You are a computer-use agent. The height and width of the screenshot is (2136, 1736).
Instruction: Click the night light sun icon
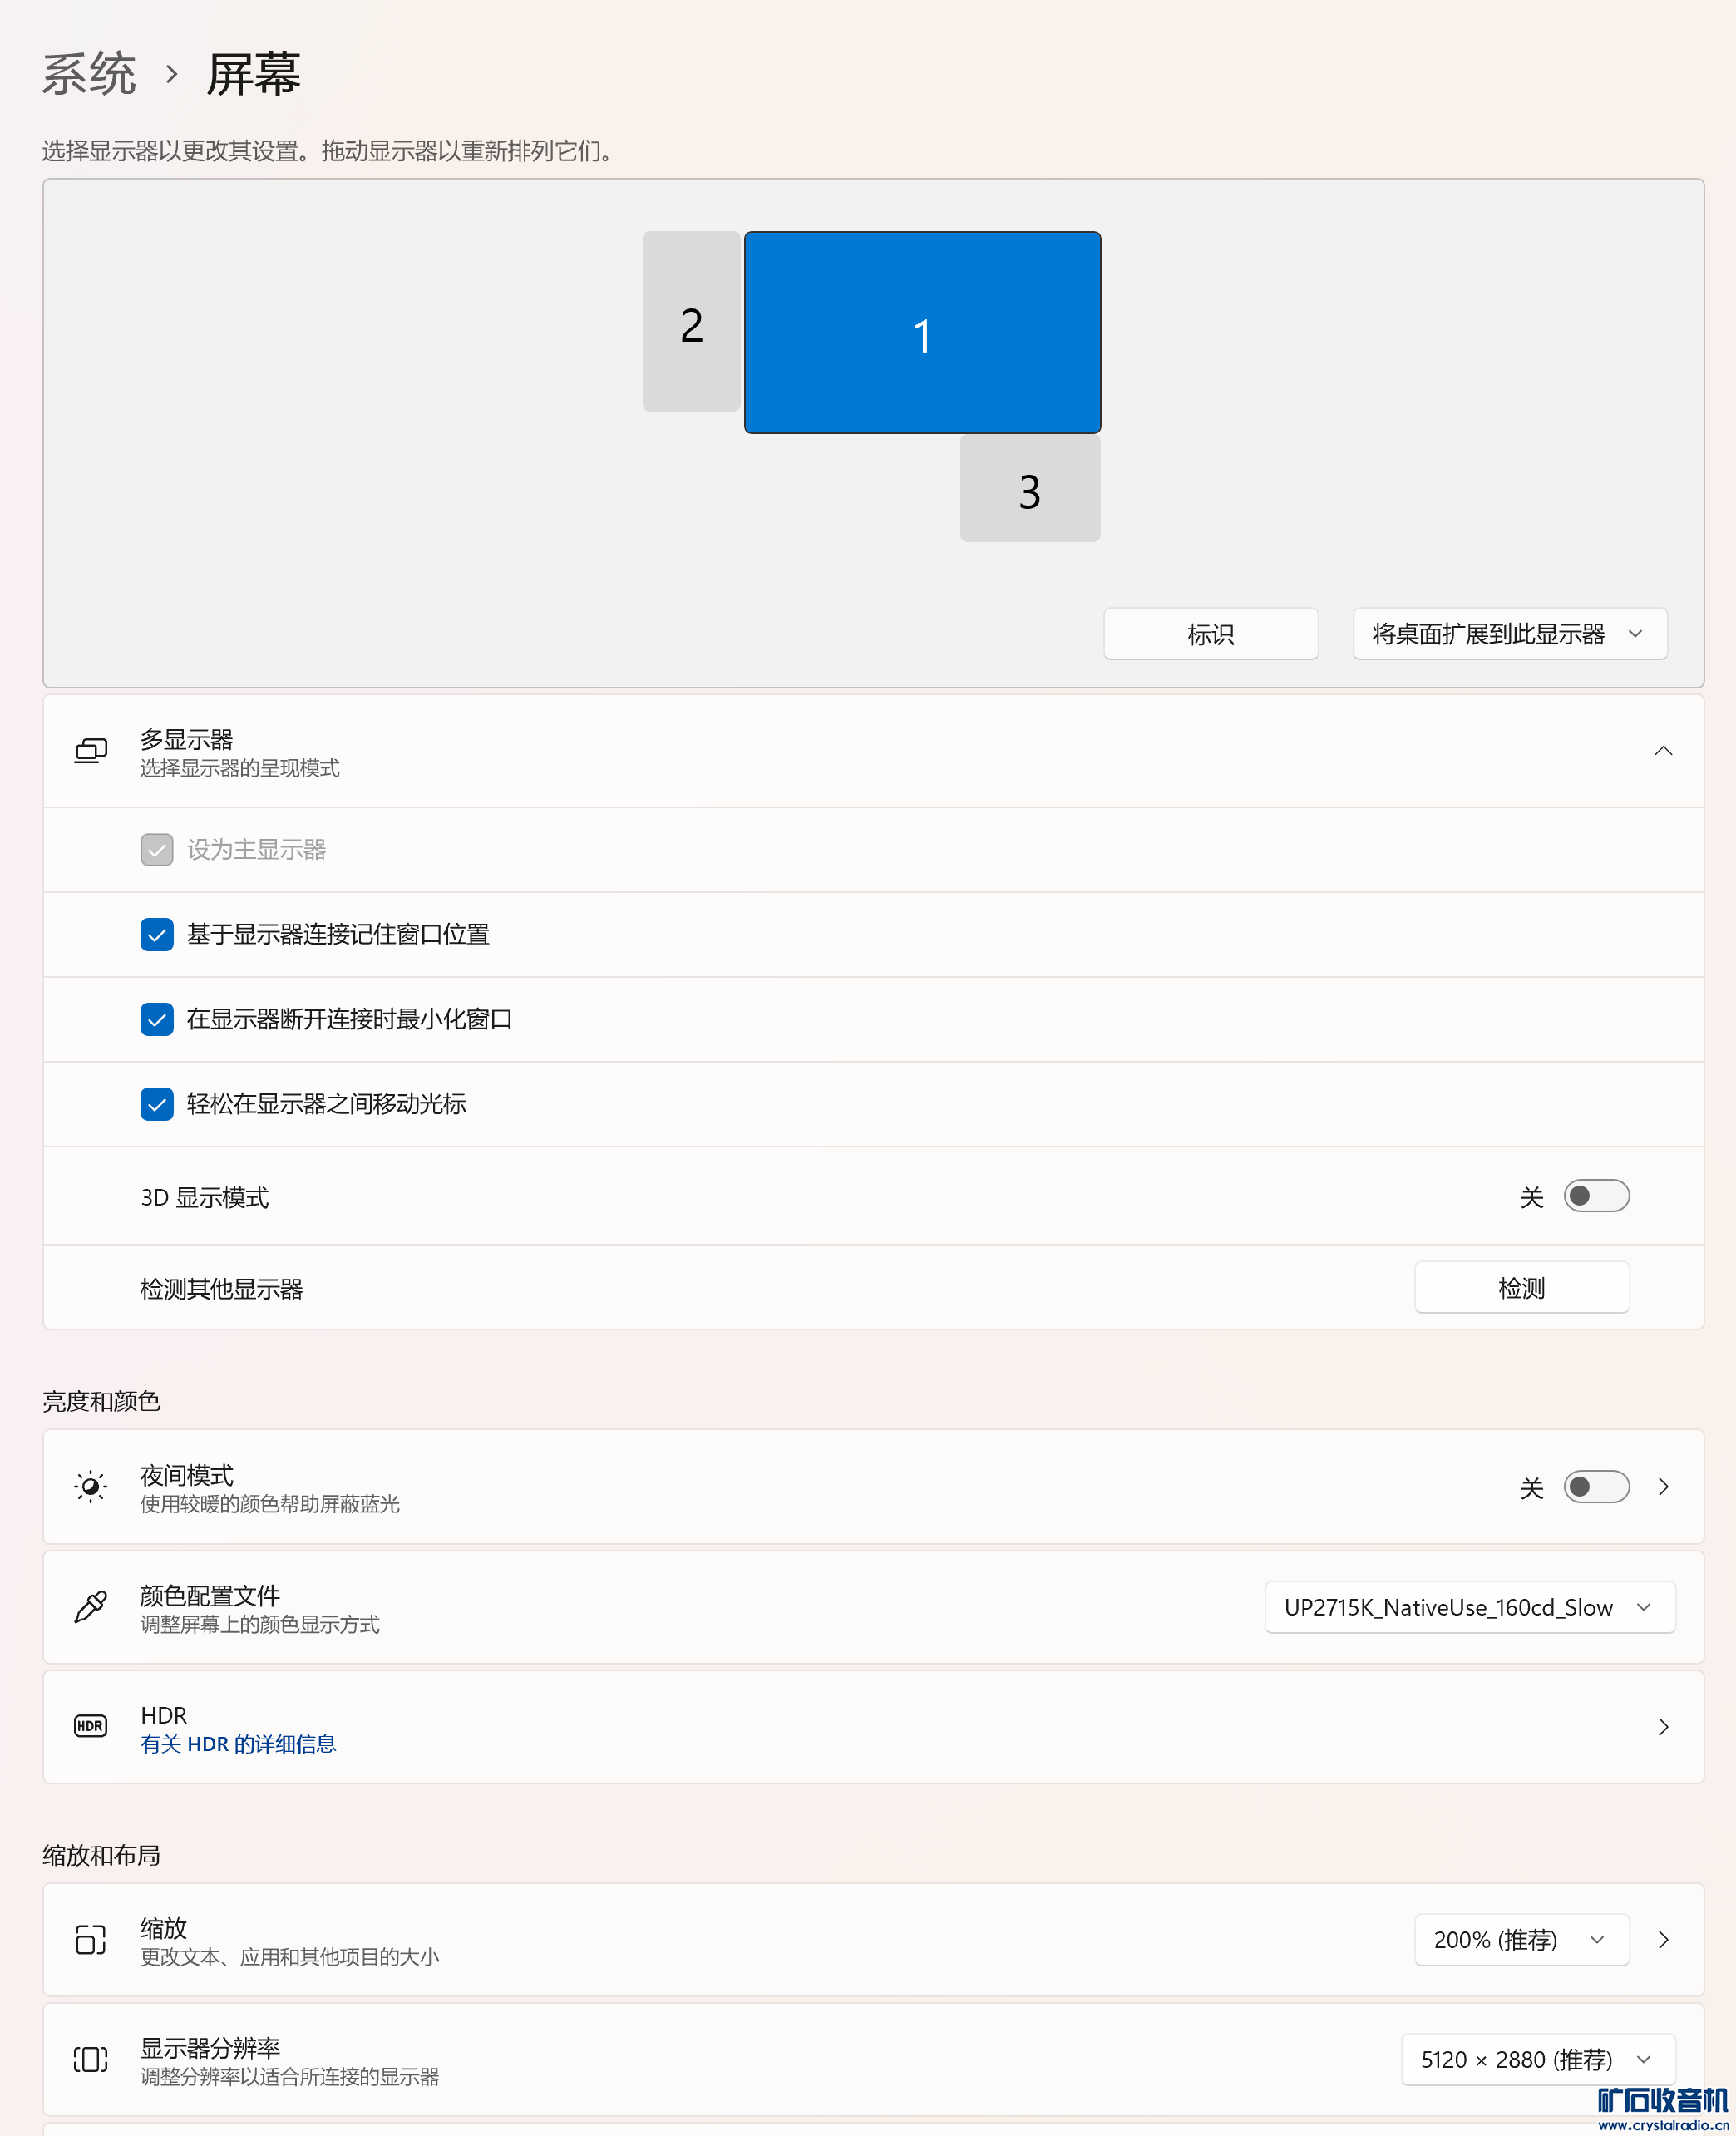90,1487
